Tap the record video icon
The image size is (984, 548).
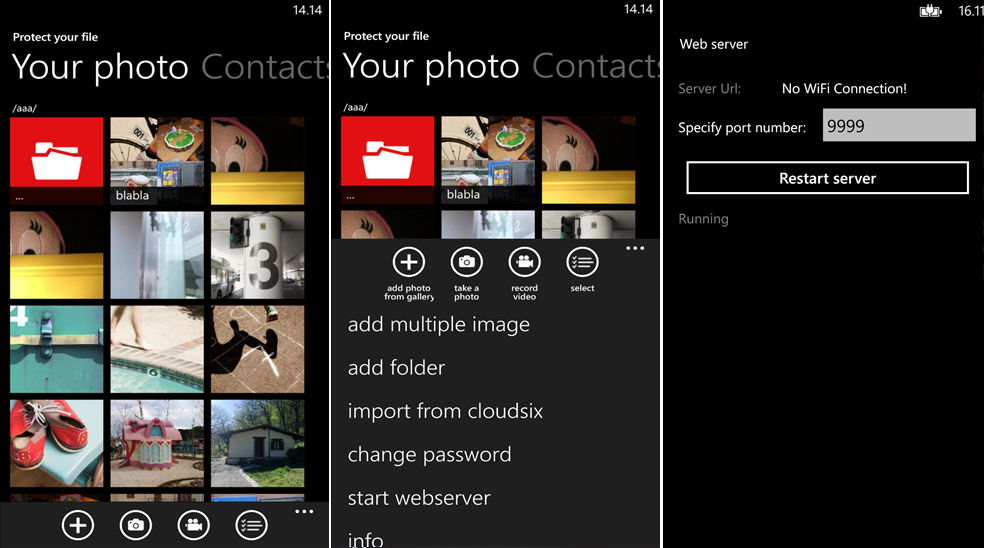coord(525,262)
